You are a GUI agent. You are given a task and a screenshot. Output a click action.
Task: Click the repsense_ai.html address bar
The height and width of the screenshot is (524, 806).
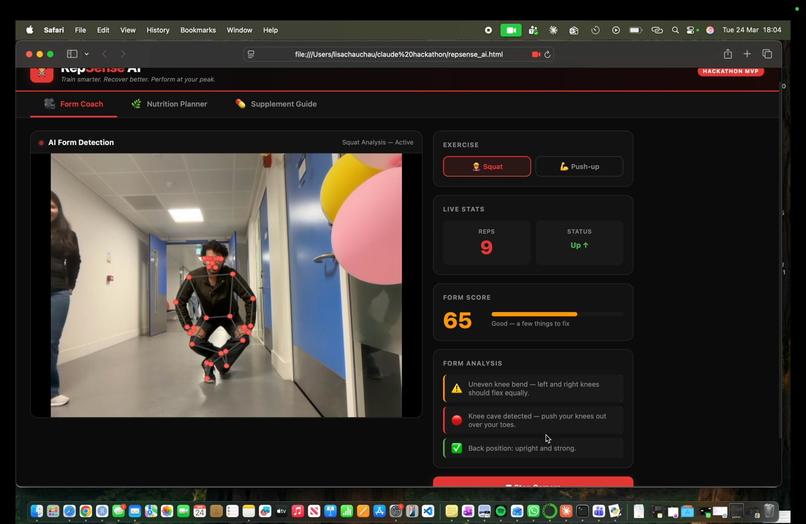[x=399, y=54]
